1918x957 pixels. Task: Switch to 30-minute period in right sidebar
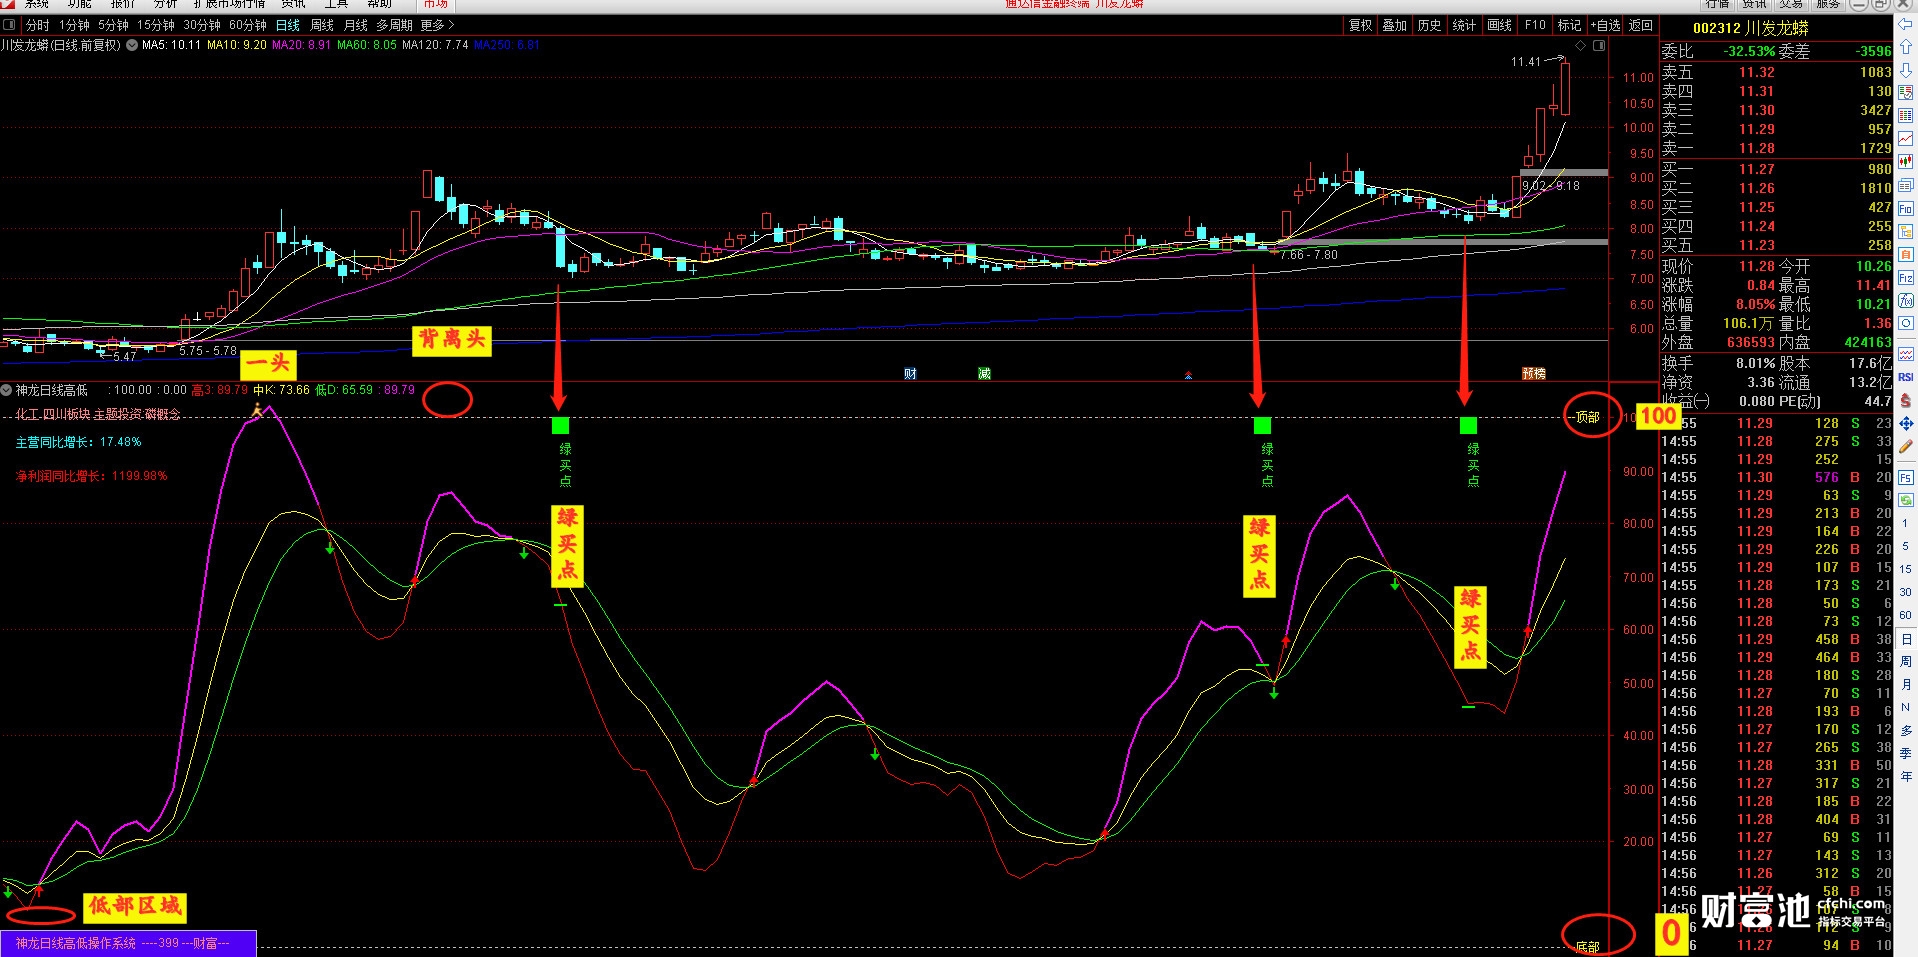tap(1906, 592)
